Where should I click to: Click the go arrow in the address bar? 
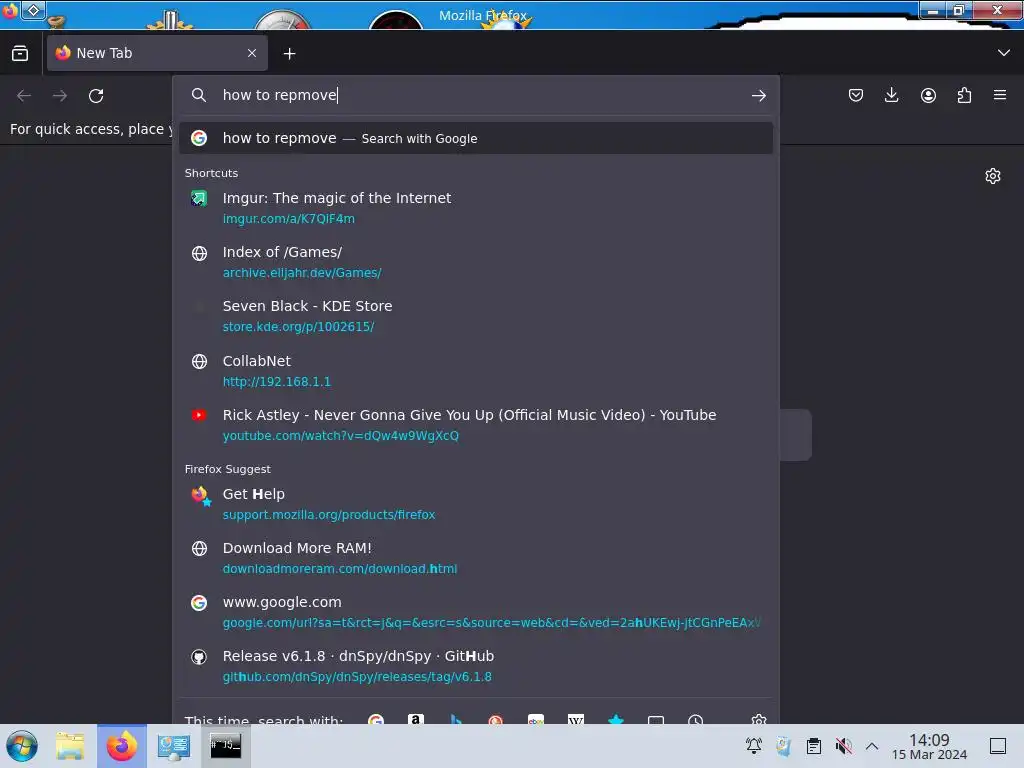click(758, 96)
